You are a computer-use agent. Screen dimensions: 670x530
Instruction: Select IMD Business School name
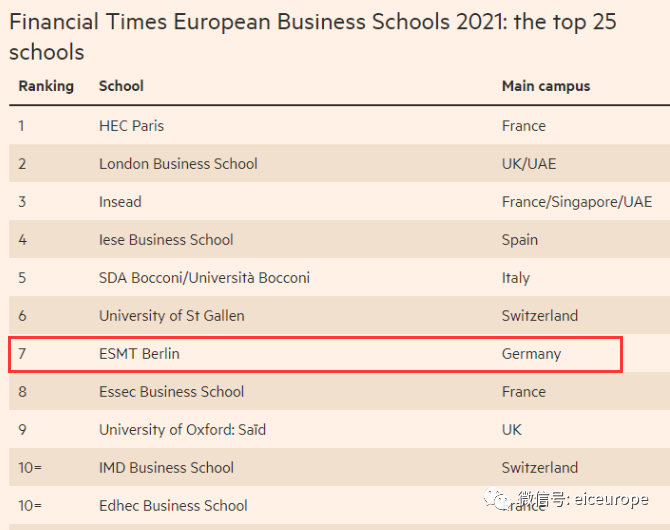[x=166, y=468]
